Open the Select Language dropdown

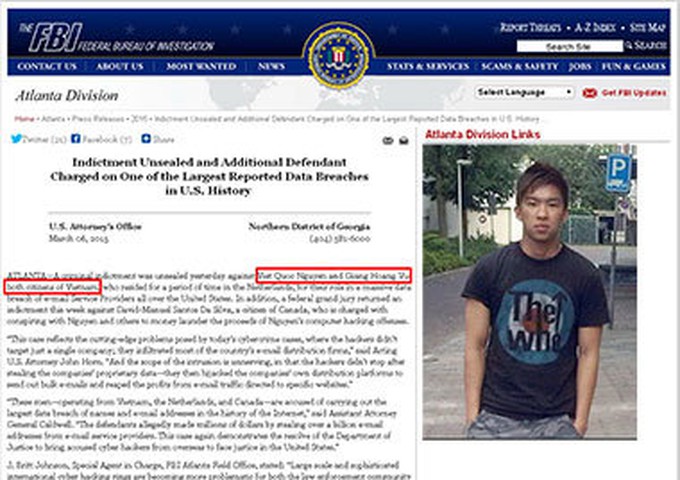click(x=524, y=92)
